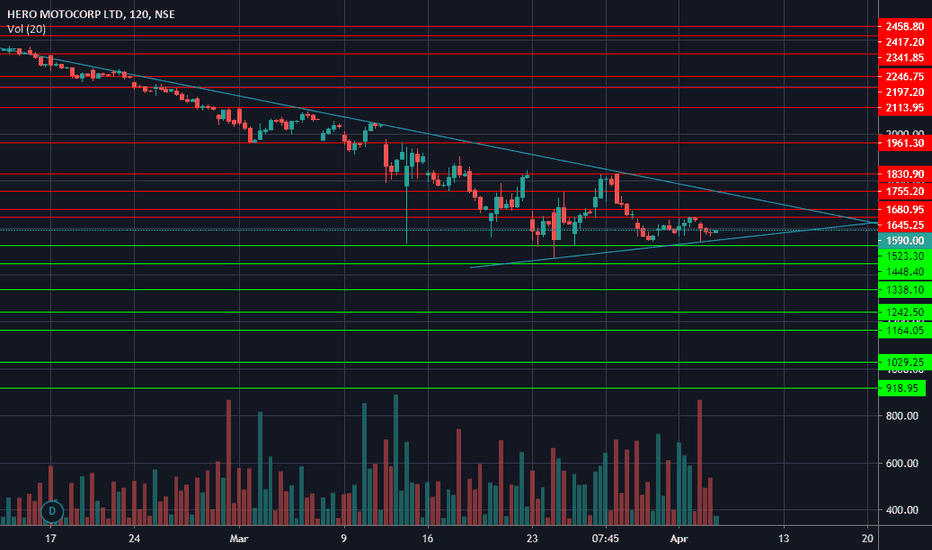This screenshot has height=550, width=932.
Task: Click the Apr label on time axis
Action: [x=679, y=539]
